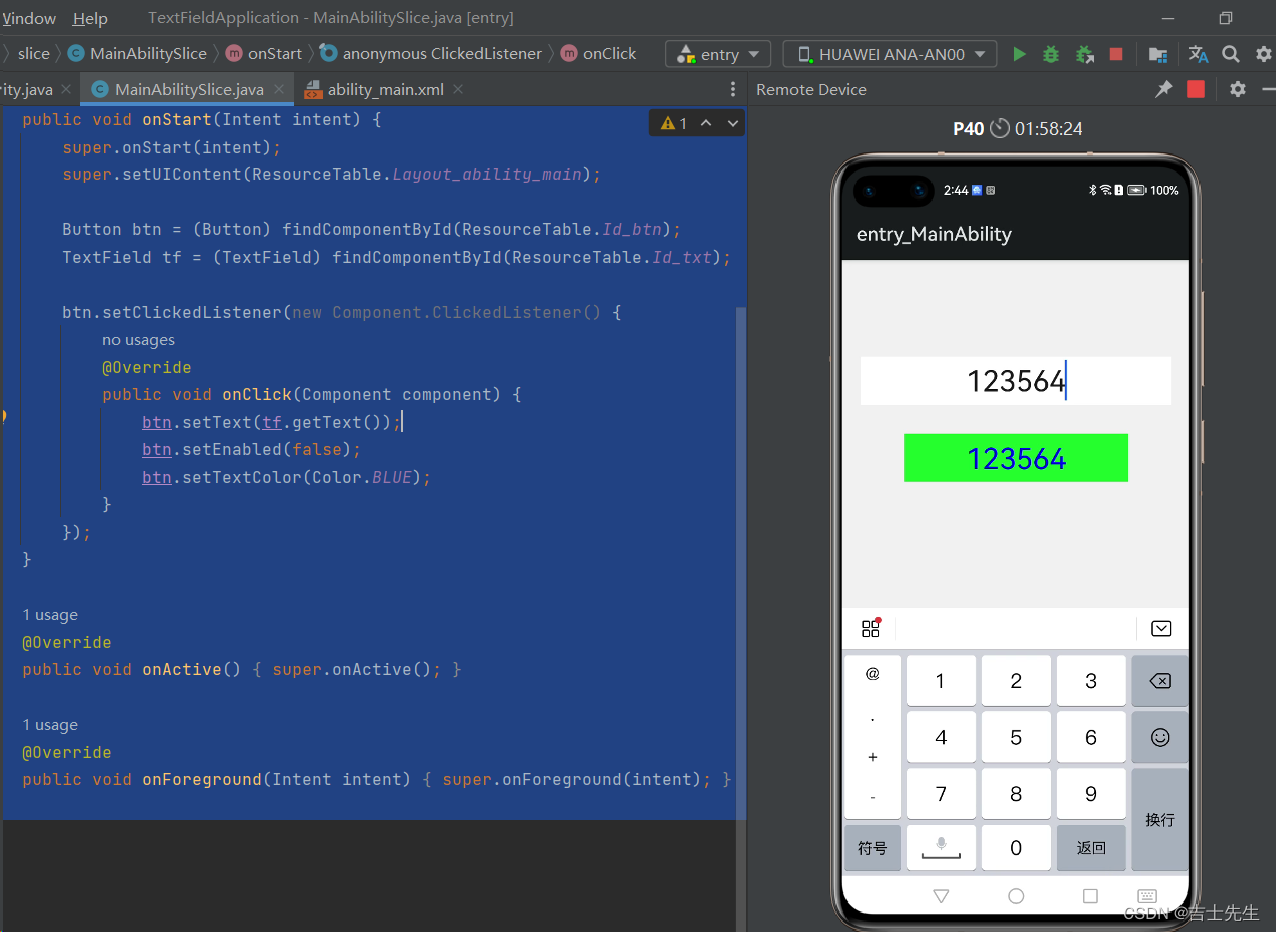Click Id_txt resource reference
The height and width of the screenshot is (932, 1276).
click(681, 257)
